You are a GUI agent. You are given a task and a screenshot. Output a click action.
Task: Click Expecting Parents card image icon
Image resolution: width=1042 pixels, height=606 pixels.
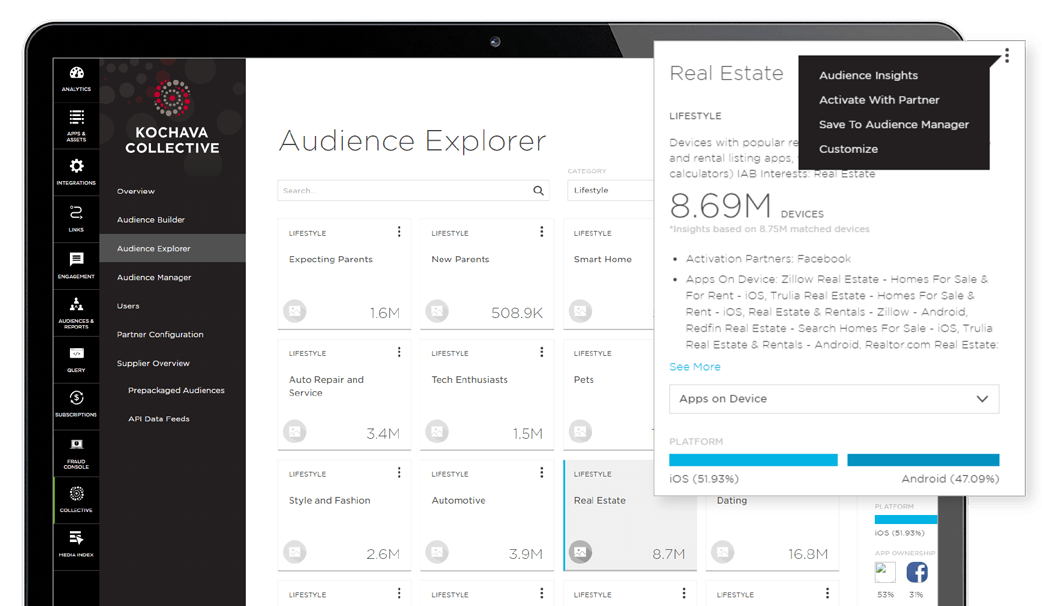[x=294, y=311]
